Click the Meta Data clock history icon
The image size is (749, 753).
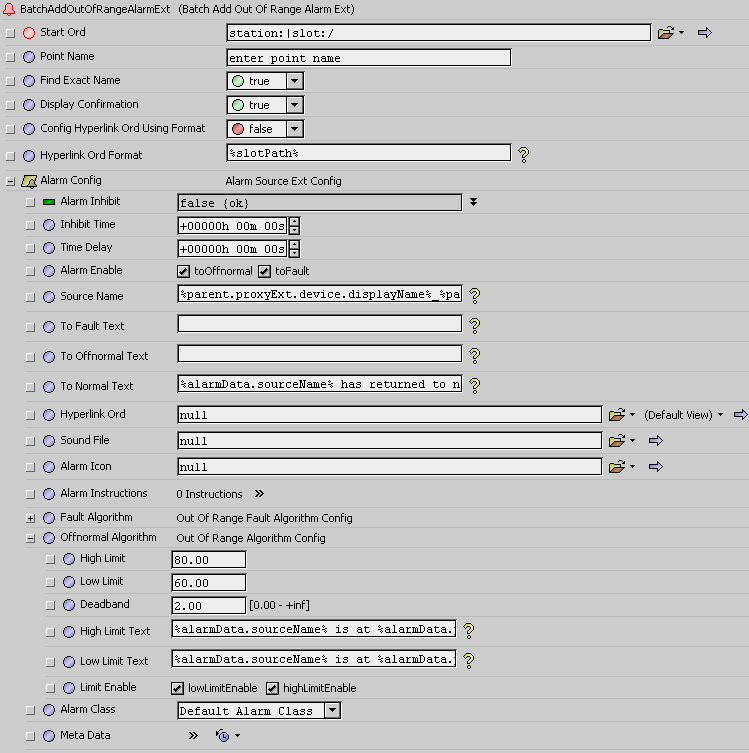tap(222, 736)
